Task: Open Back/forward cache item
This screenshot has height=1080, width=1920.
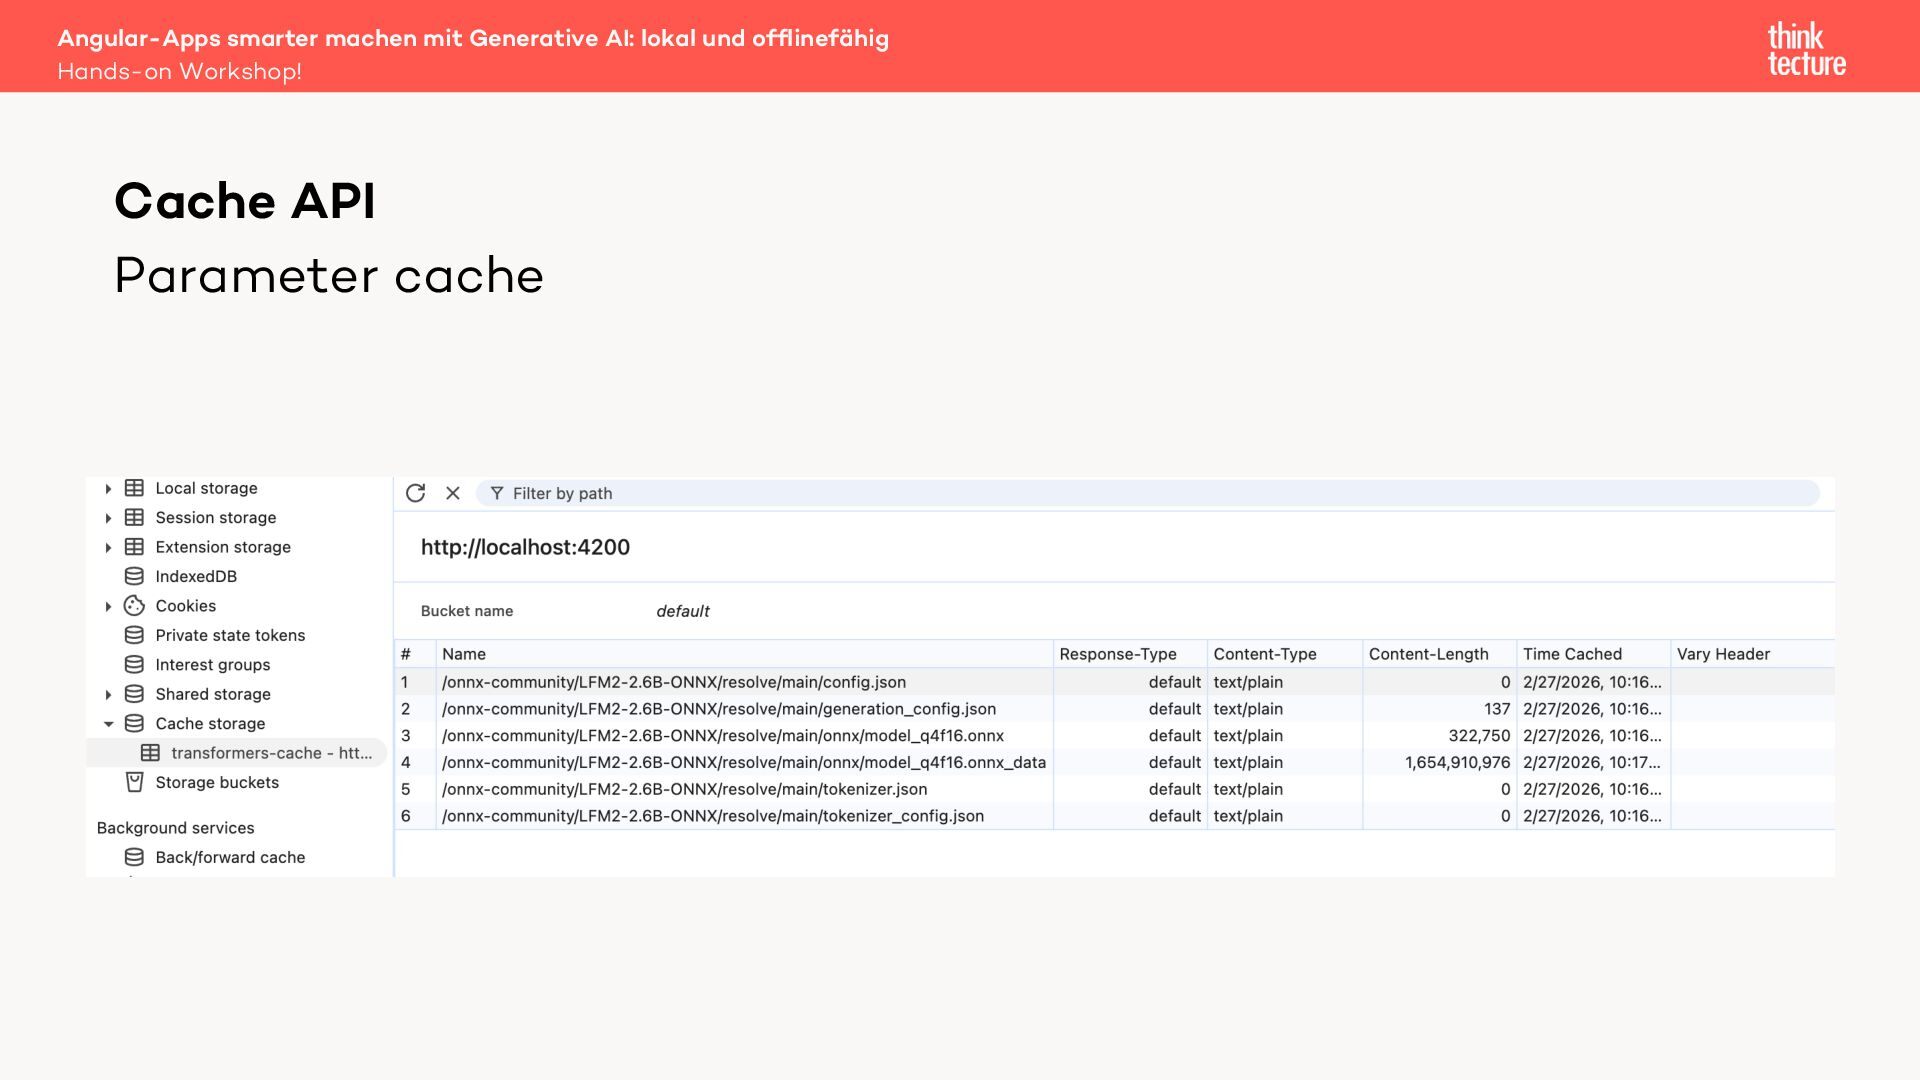Action: pos(230,857)
